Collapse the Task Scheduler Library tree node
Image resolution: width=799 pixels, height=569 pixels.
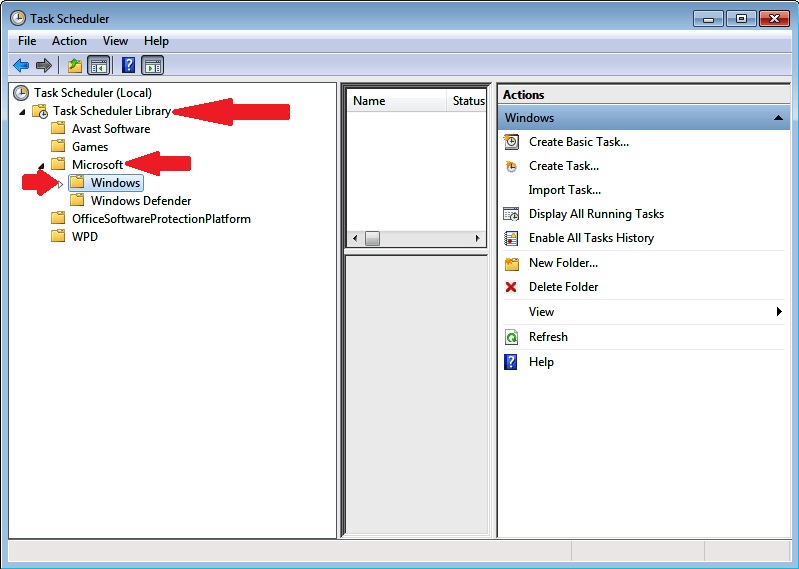coord(22,112)
